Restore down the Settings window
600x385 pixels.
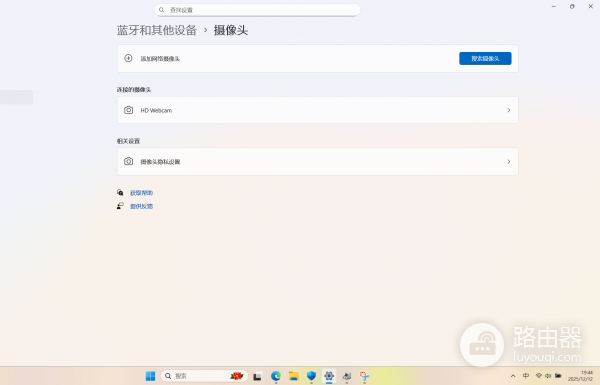pos(572,7)
